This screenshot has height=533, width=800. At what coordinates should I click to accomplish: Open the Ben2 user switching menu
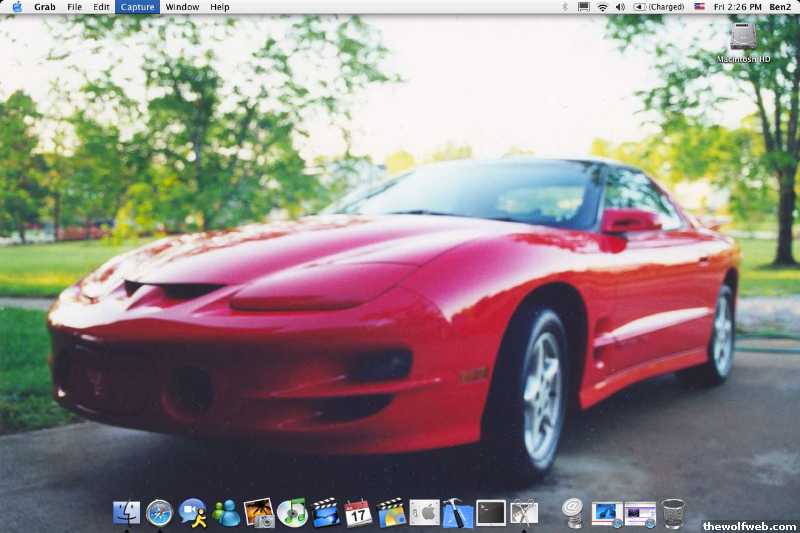tap(780, 7)
